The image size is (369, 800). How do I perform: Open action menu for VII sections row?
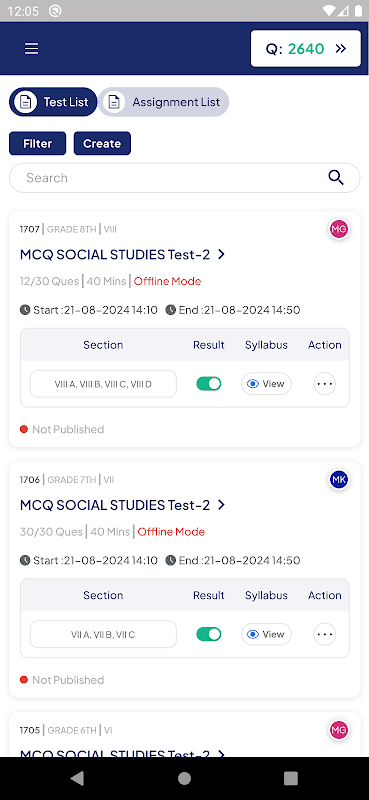pyautogui.click(x=325, y=634)
